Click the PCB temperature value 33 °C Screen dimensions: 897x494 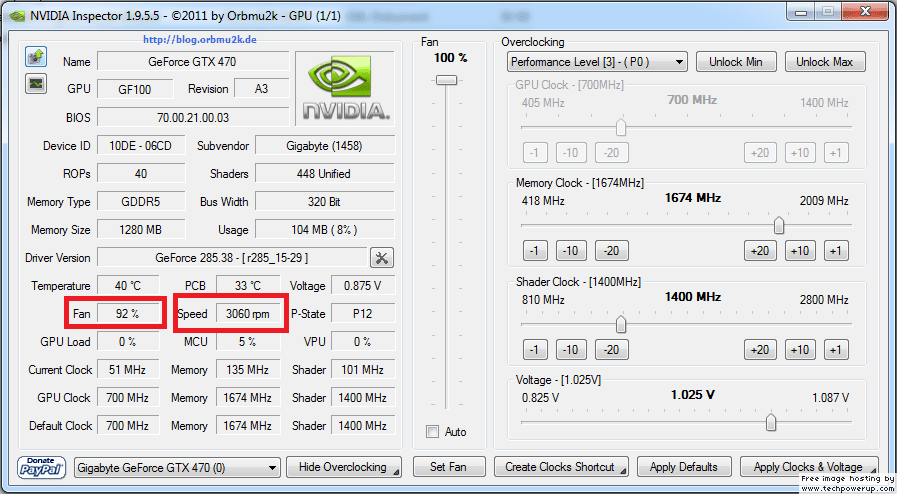point(248,286)
